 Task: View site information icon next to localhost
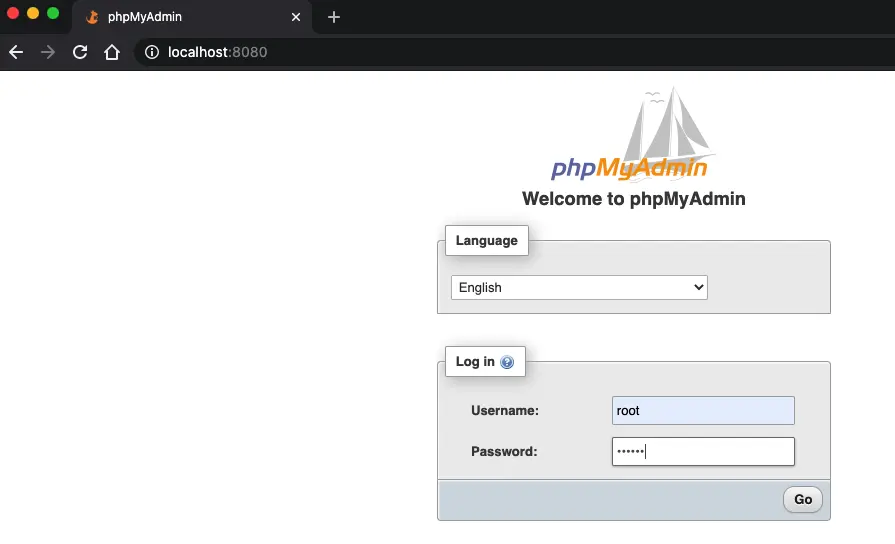click(x=152, y=52)
